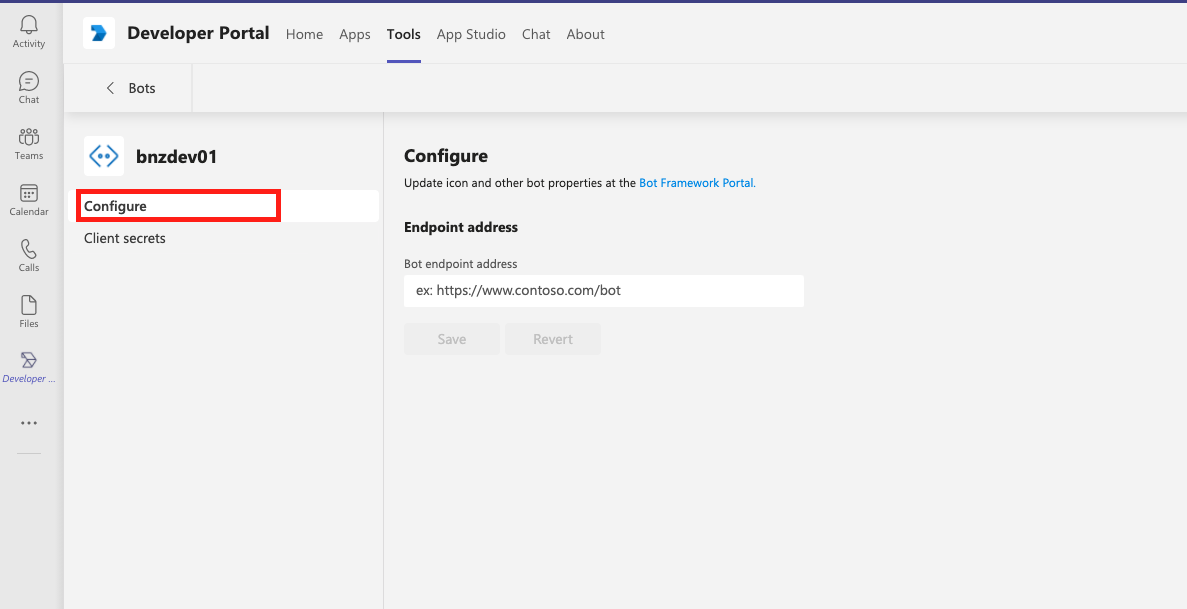Screen dimensions: 1187x609
Task: Go to Teams in left rail
Action: [29, 138]
